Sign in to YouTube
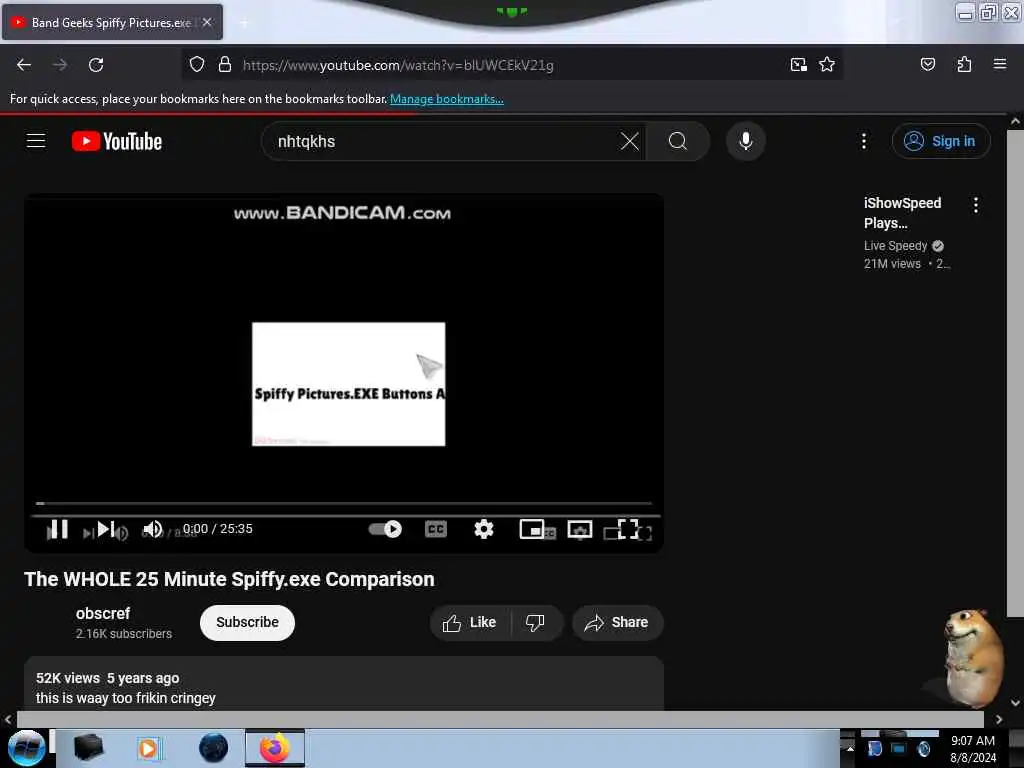Viewport: 1024px width, 768px height. point(941,141)
